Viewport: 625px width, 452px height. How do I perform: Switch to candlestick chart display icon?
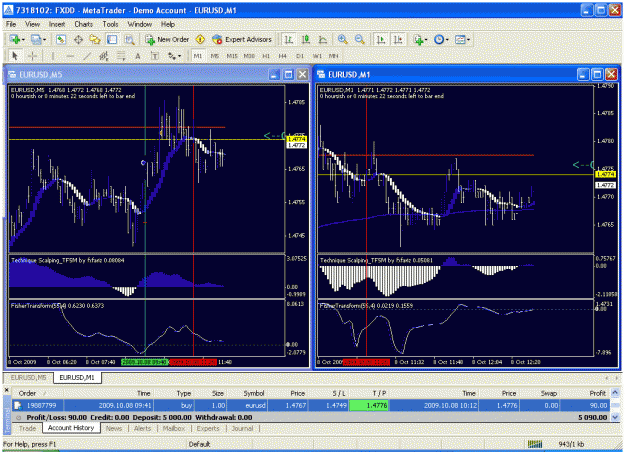point(306,39)
